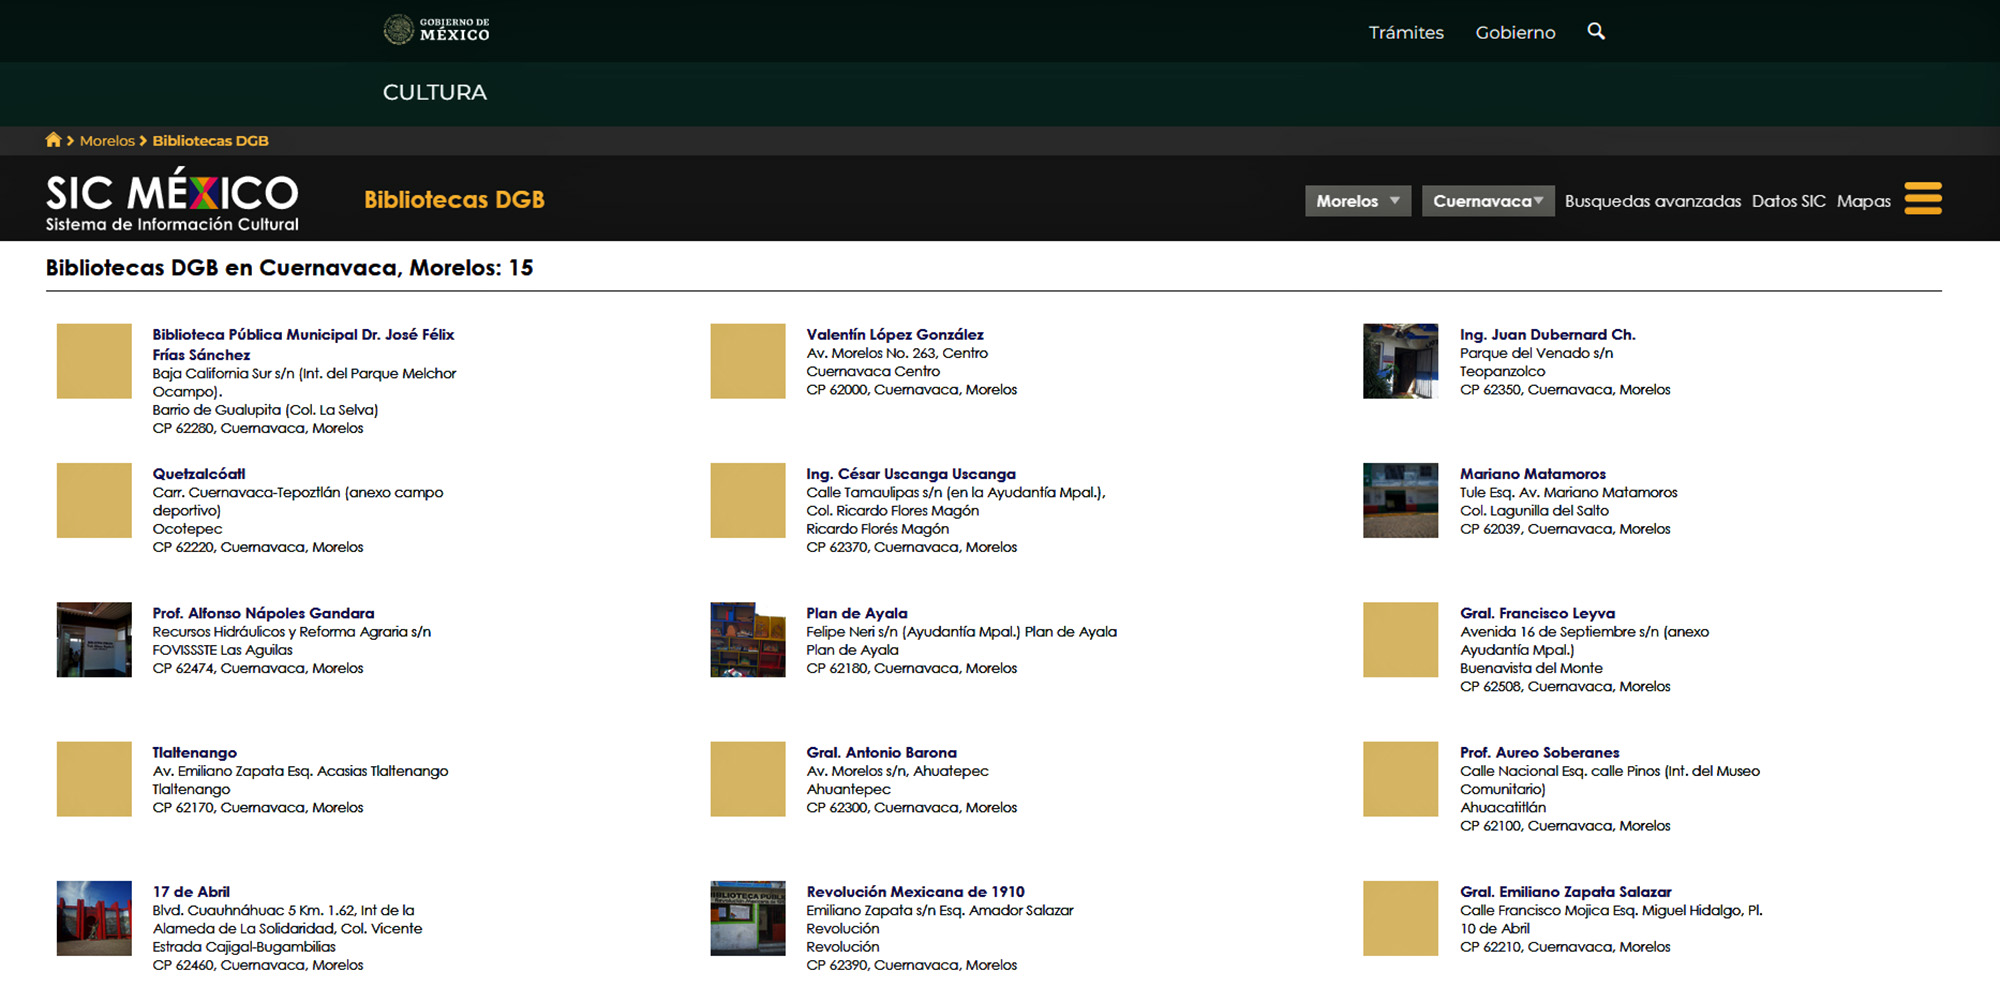Click Gral. Francisco Leyva placeholder thumbnail
The image size is (2000, 987).
point(1400,639)
